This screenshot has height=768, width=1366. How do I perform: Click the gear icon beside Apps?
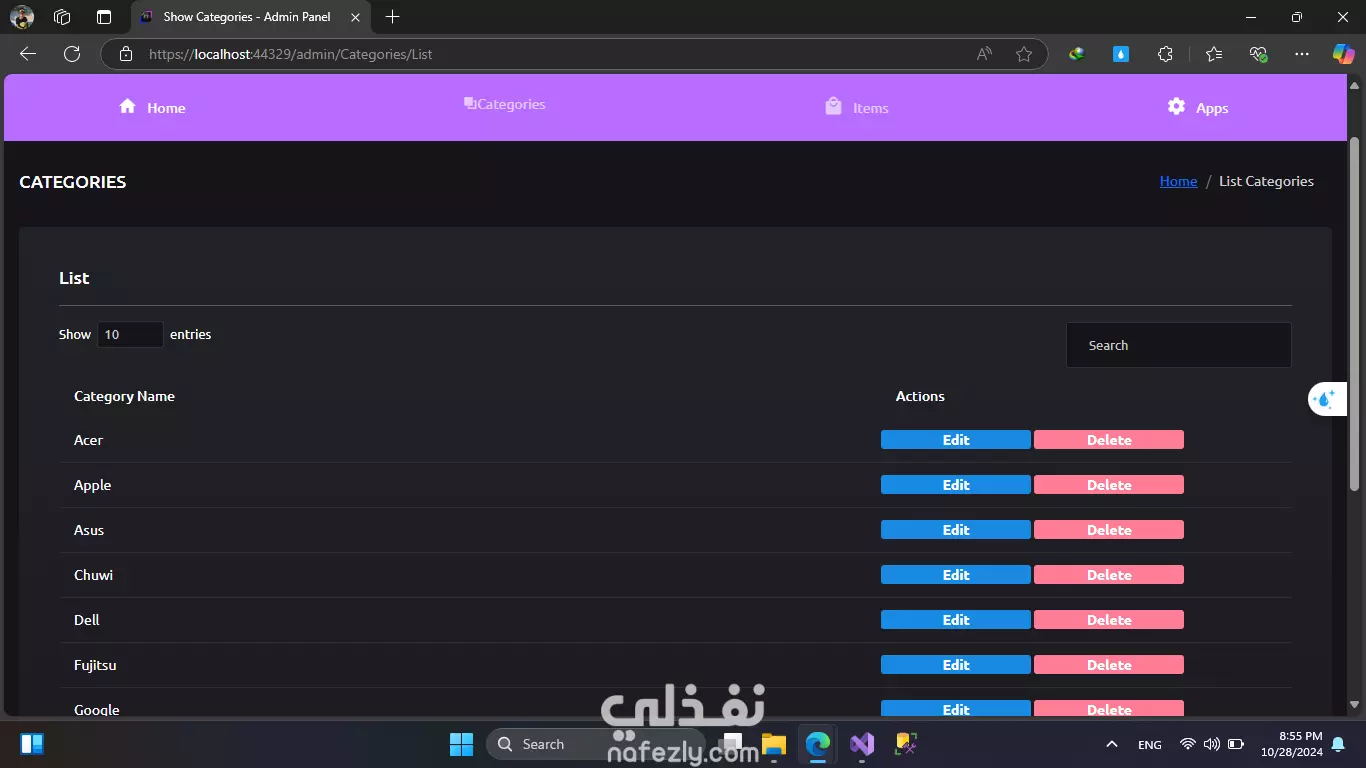pos(1176,106)
